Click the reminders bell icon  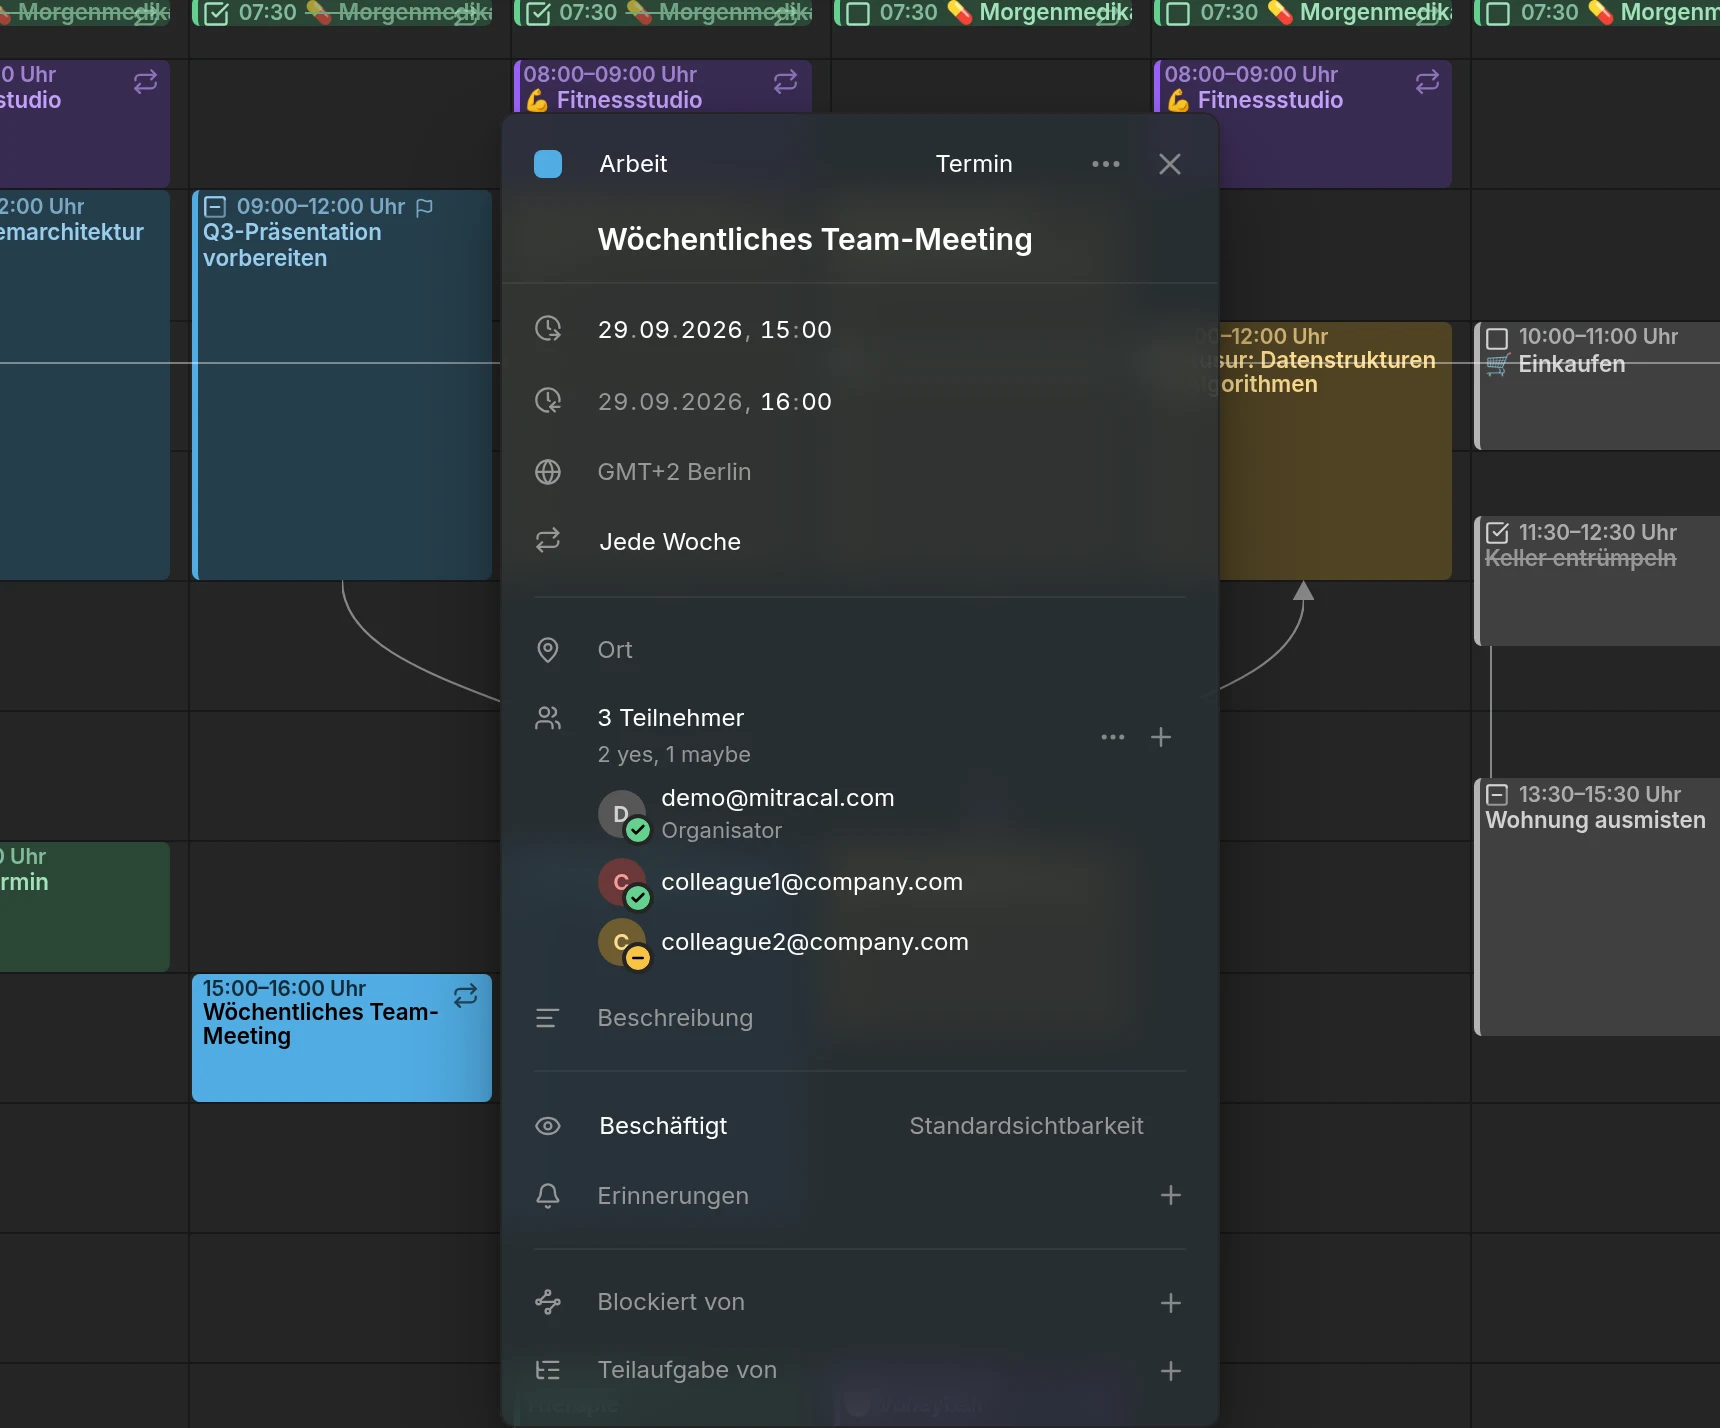point(548,1195)
